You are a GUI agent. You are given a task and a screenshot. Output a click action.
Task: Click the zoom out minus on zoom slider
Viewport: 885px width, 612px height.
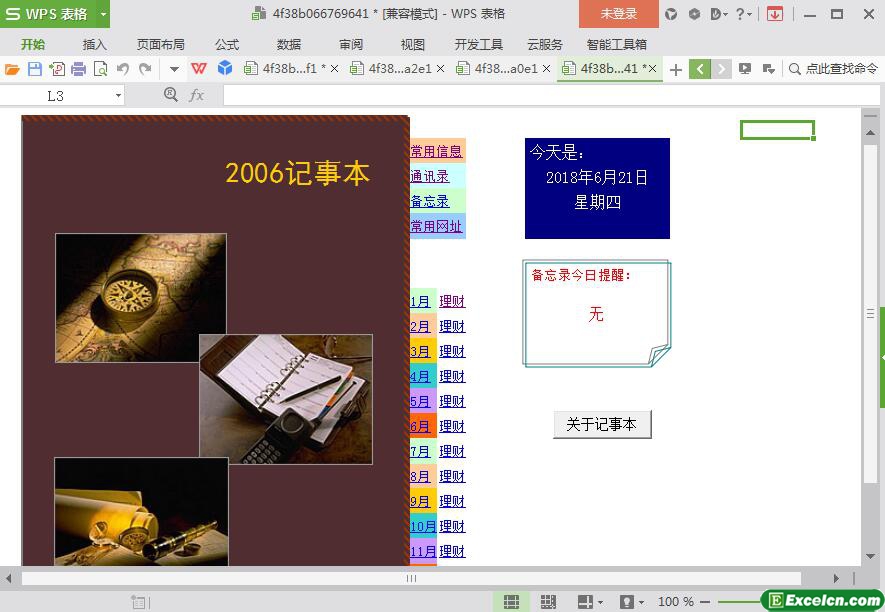(705, 601)
